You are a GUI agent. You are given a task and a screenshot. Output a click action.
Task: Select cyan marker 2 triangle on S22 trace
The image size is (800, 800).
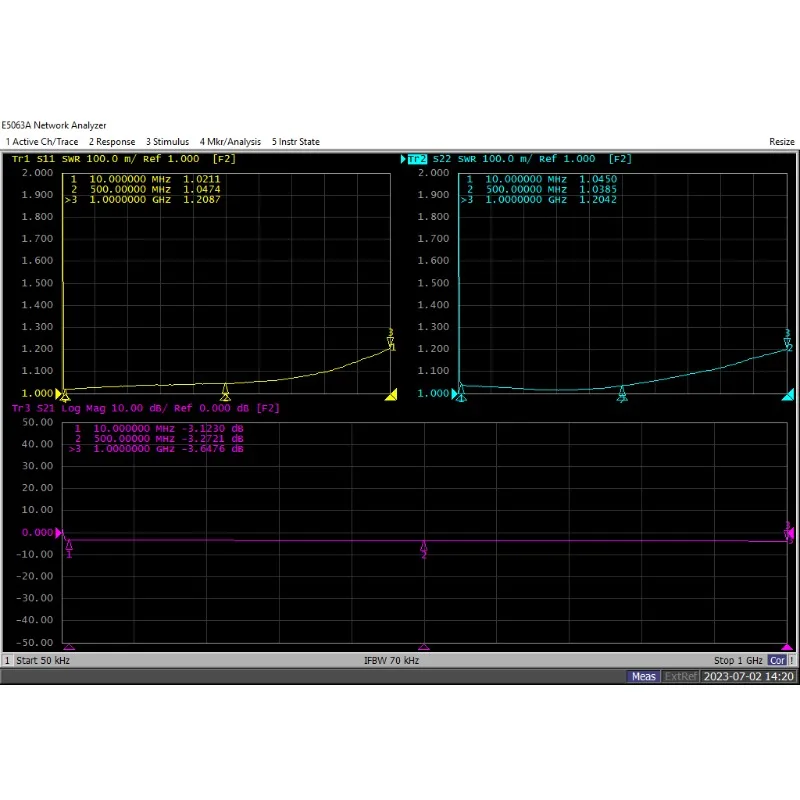point(622,393)
